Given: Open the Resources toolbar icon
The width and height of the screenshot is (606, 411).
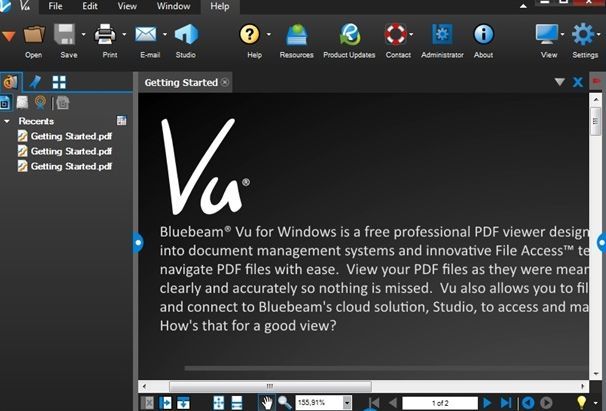Looking at the screenshot, I should click(296, 34).
